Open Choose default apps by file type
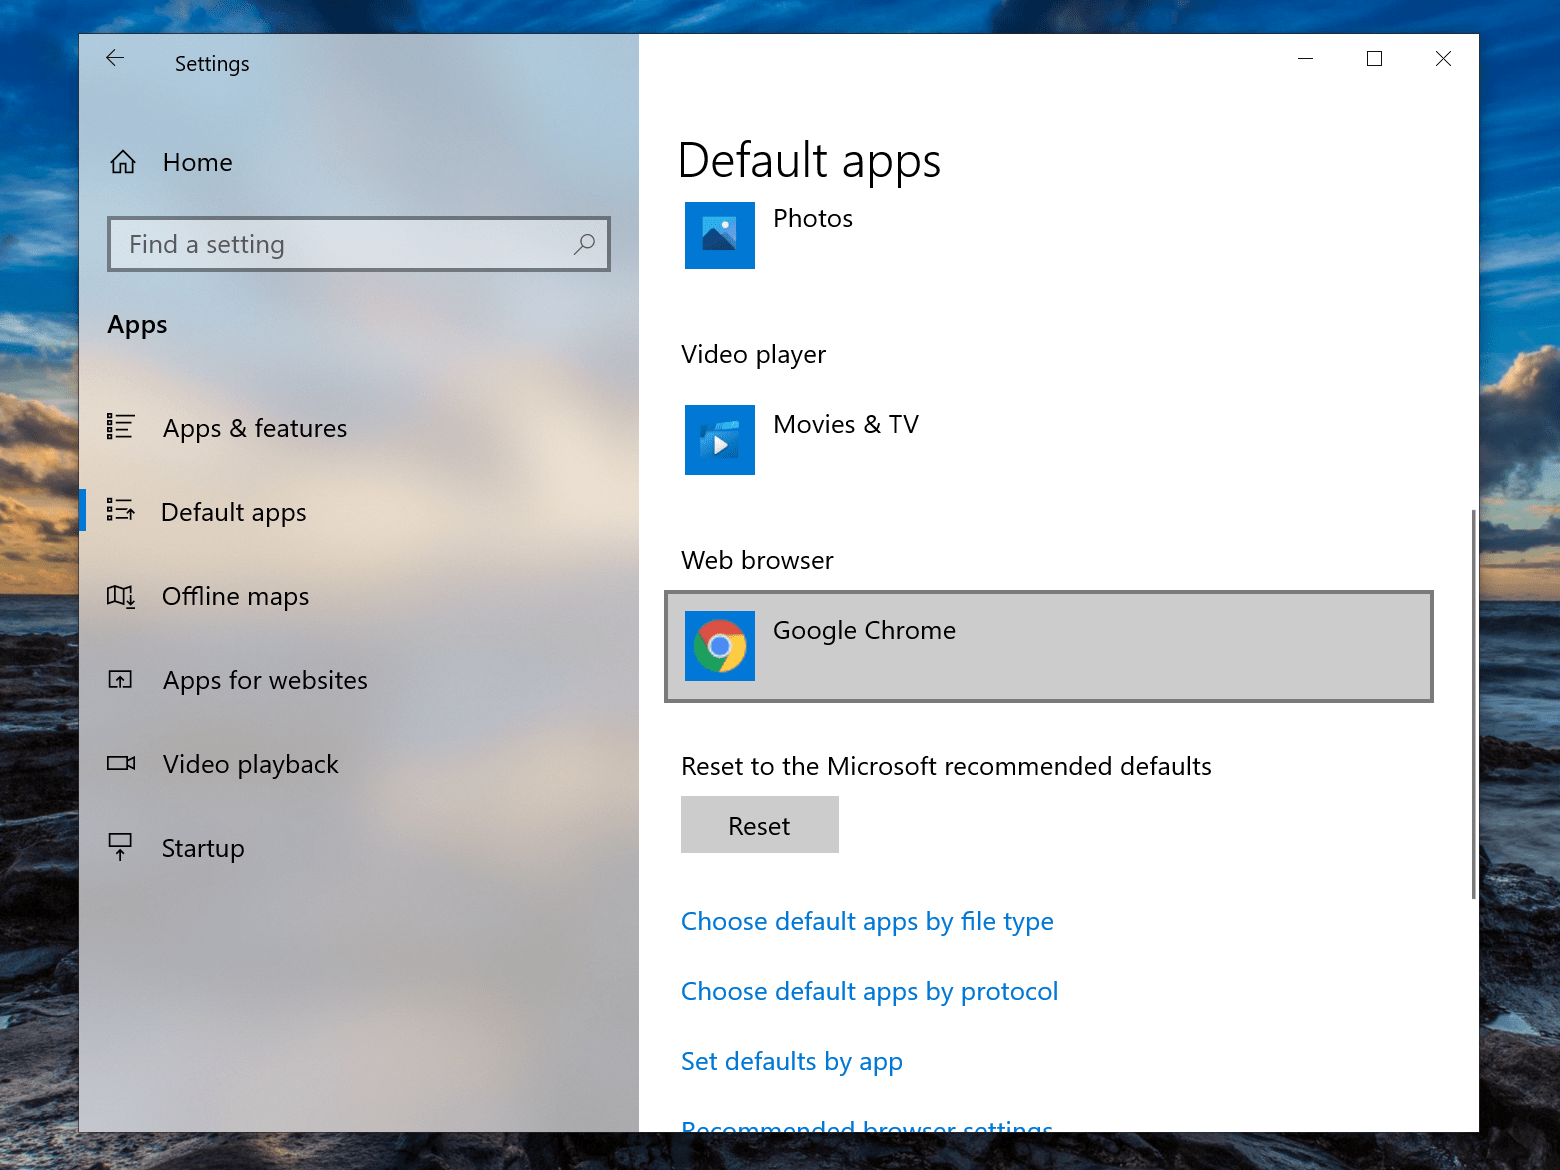This screenshot has width=1560, height=1170. [867, 921]
